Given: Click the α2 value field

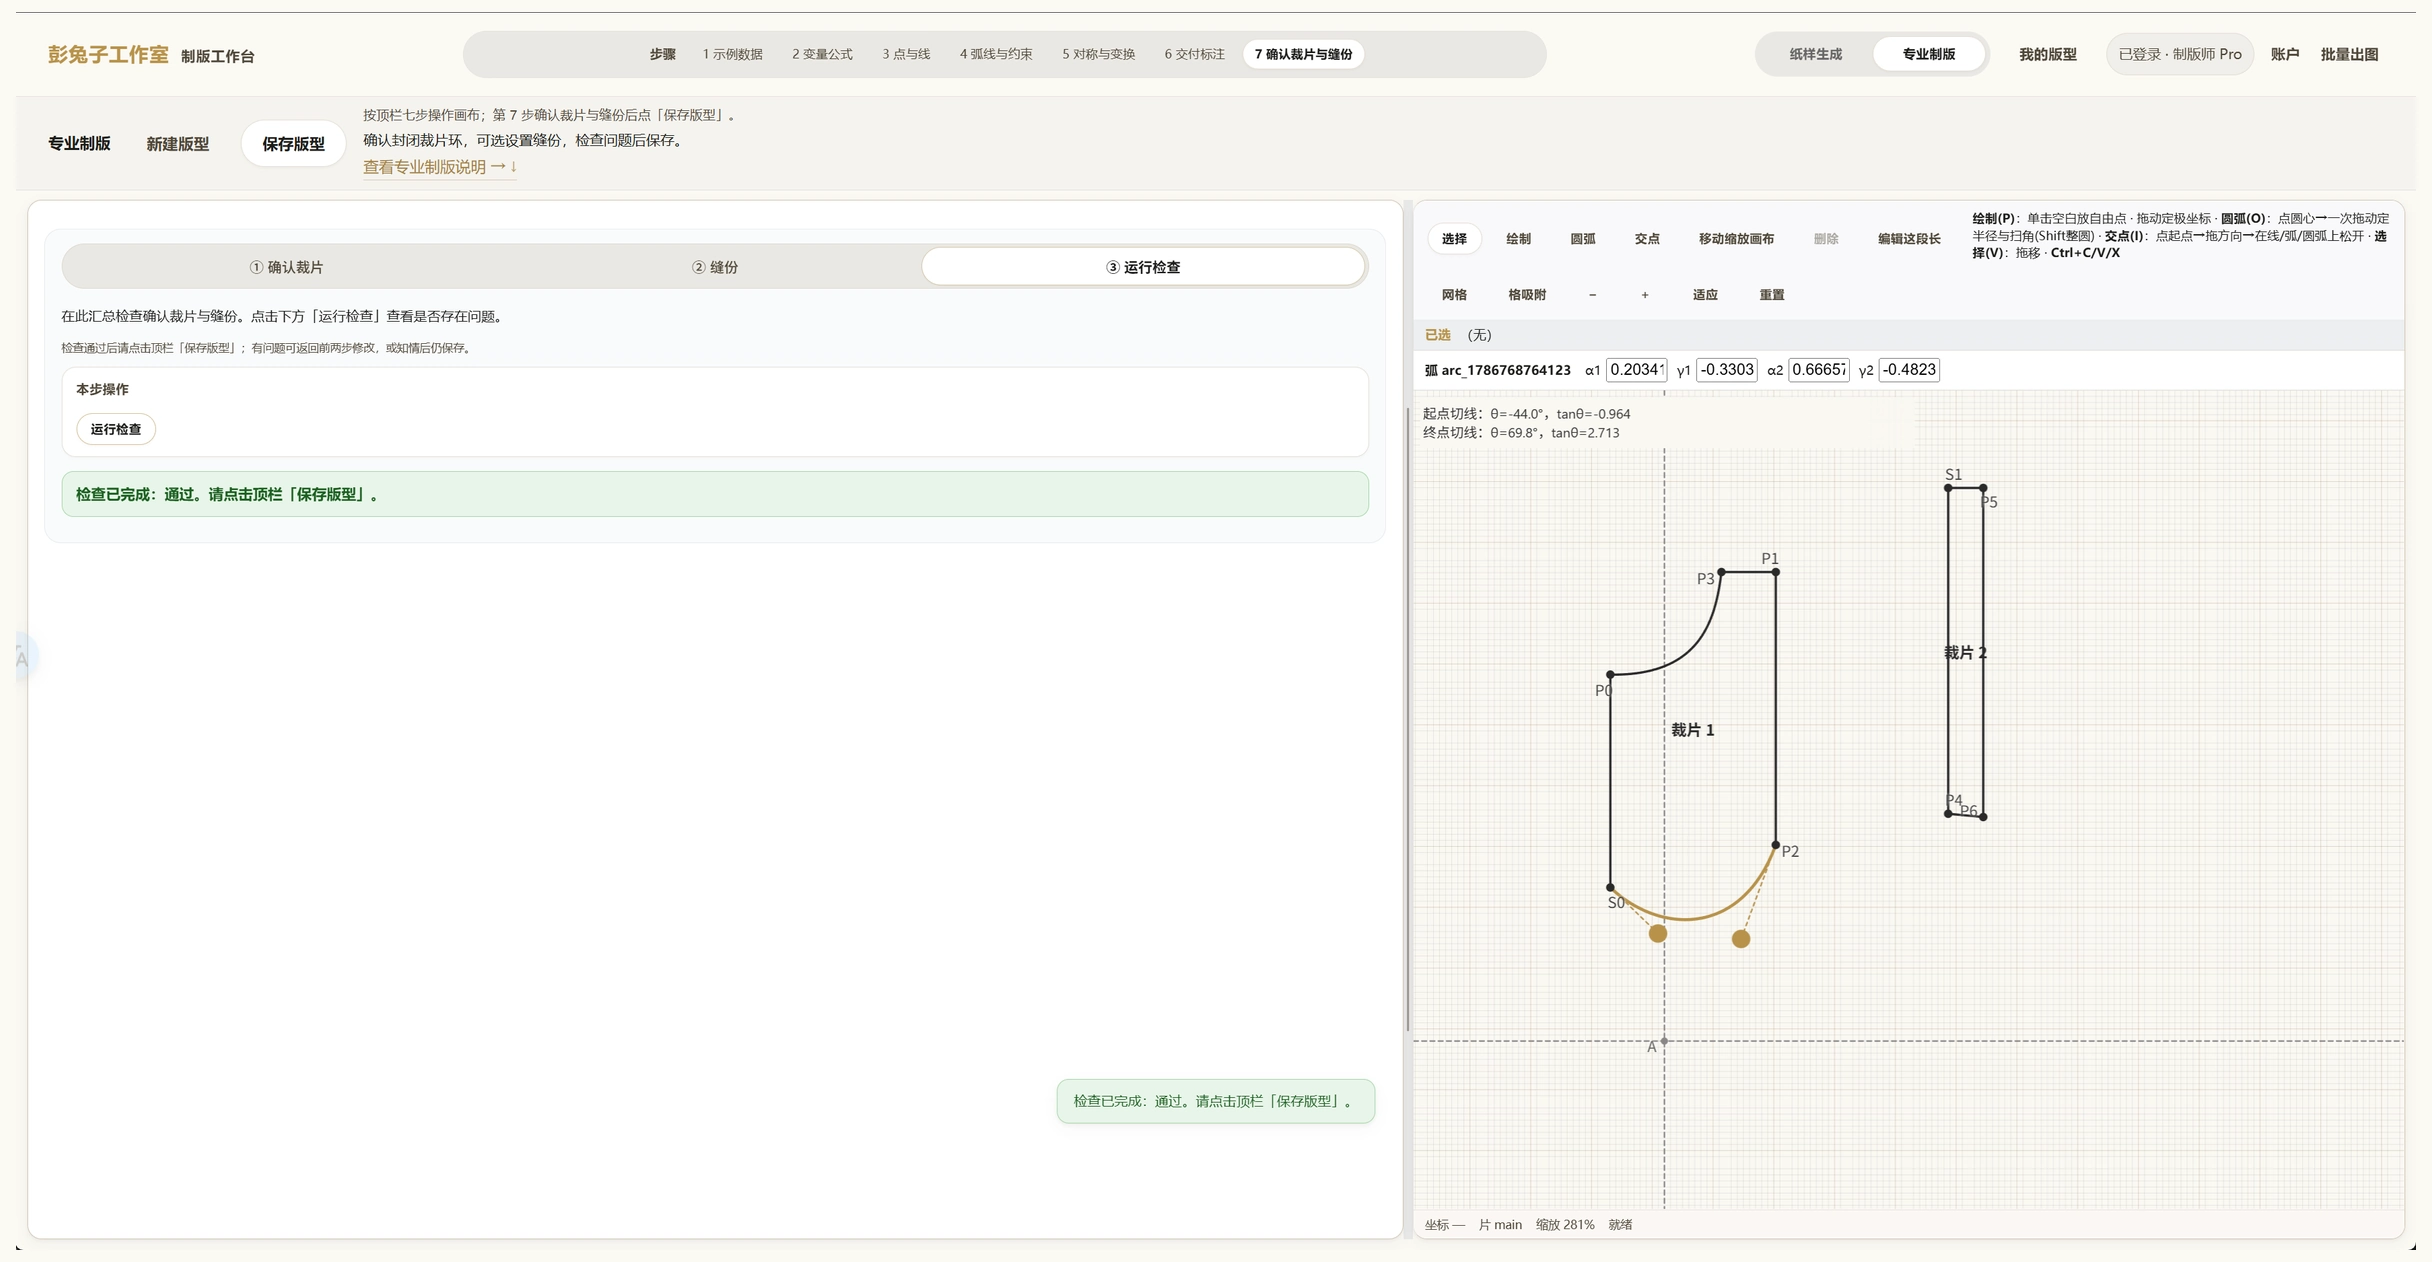Looking at the screenshot, I should pos(1818,370).
